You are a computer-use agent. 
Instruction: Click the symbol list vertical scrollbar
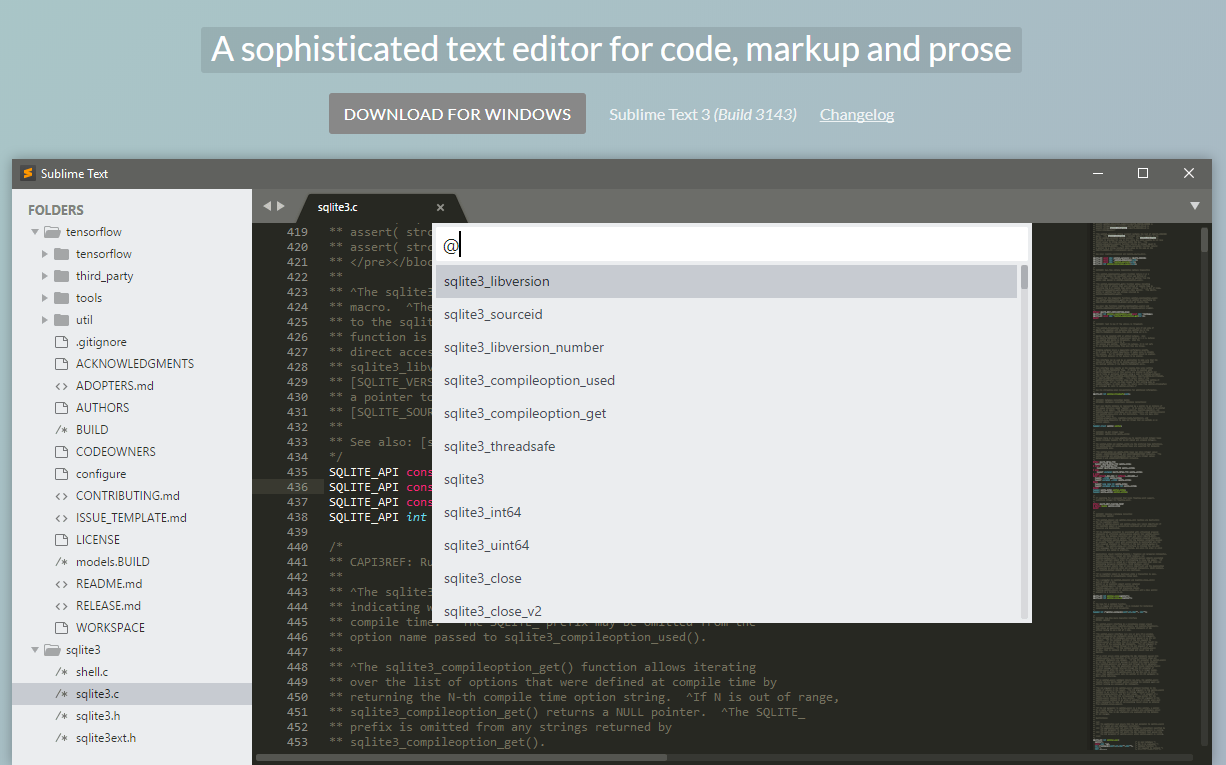click(x=1024, y=277)
